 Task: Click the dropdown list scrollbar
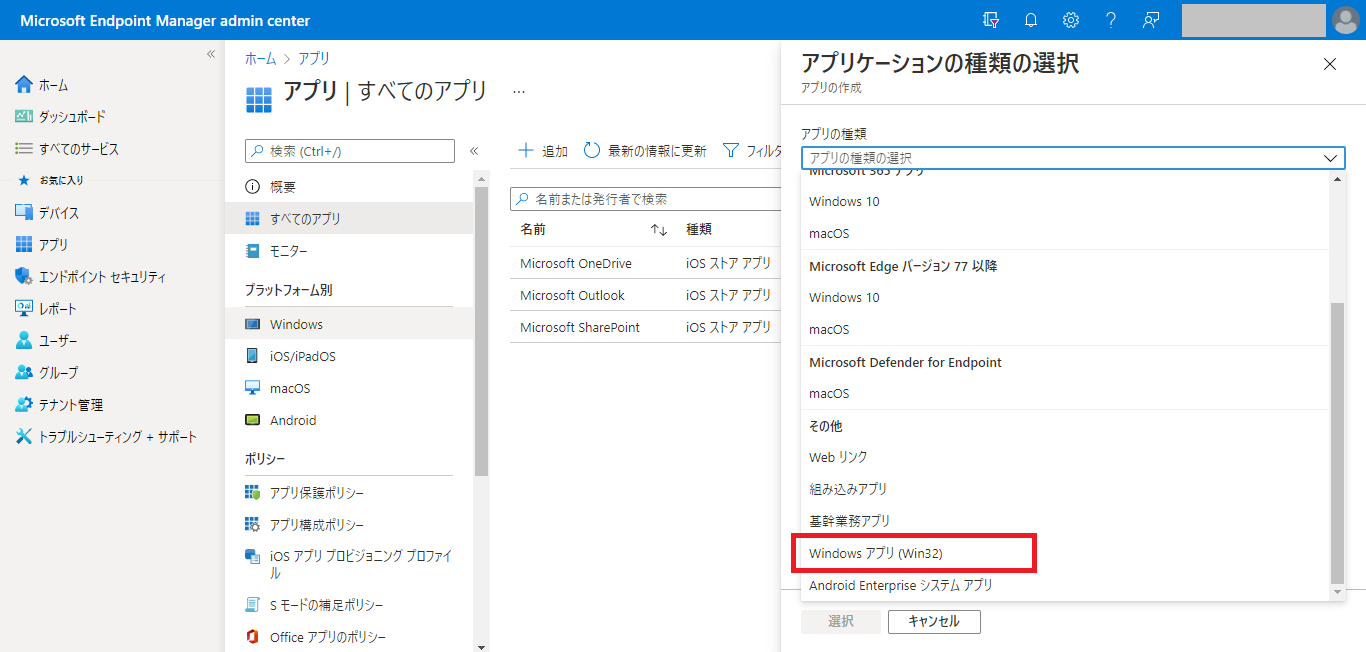[x=1338, y=441]
